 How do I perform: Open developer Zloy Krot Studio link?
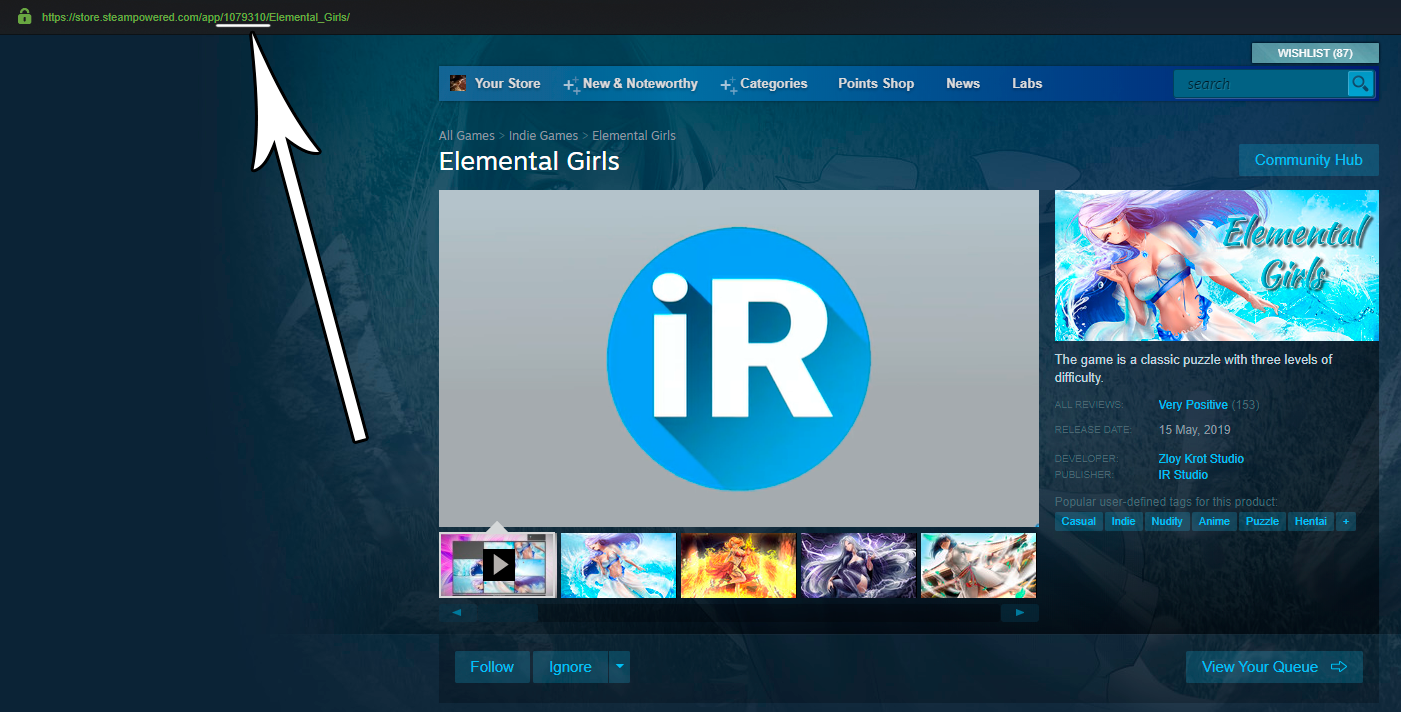coord(1201,459)
